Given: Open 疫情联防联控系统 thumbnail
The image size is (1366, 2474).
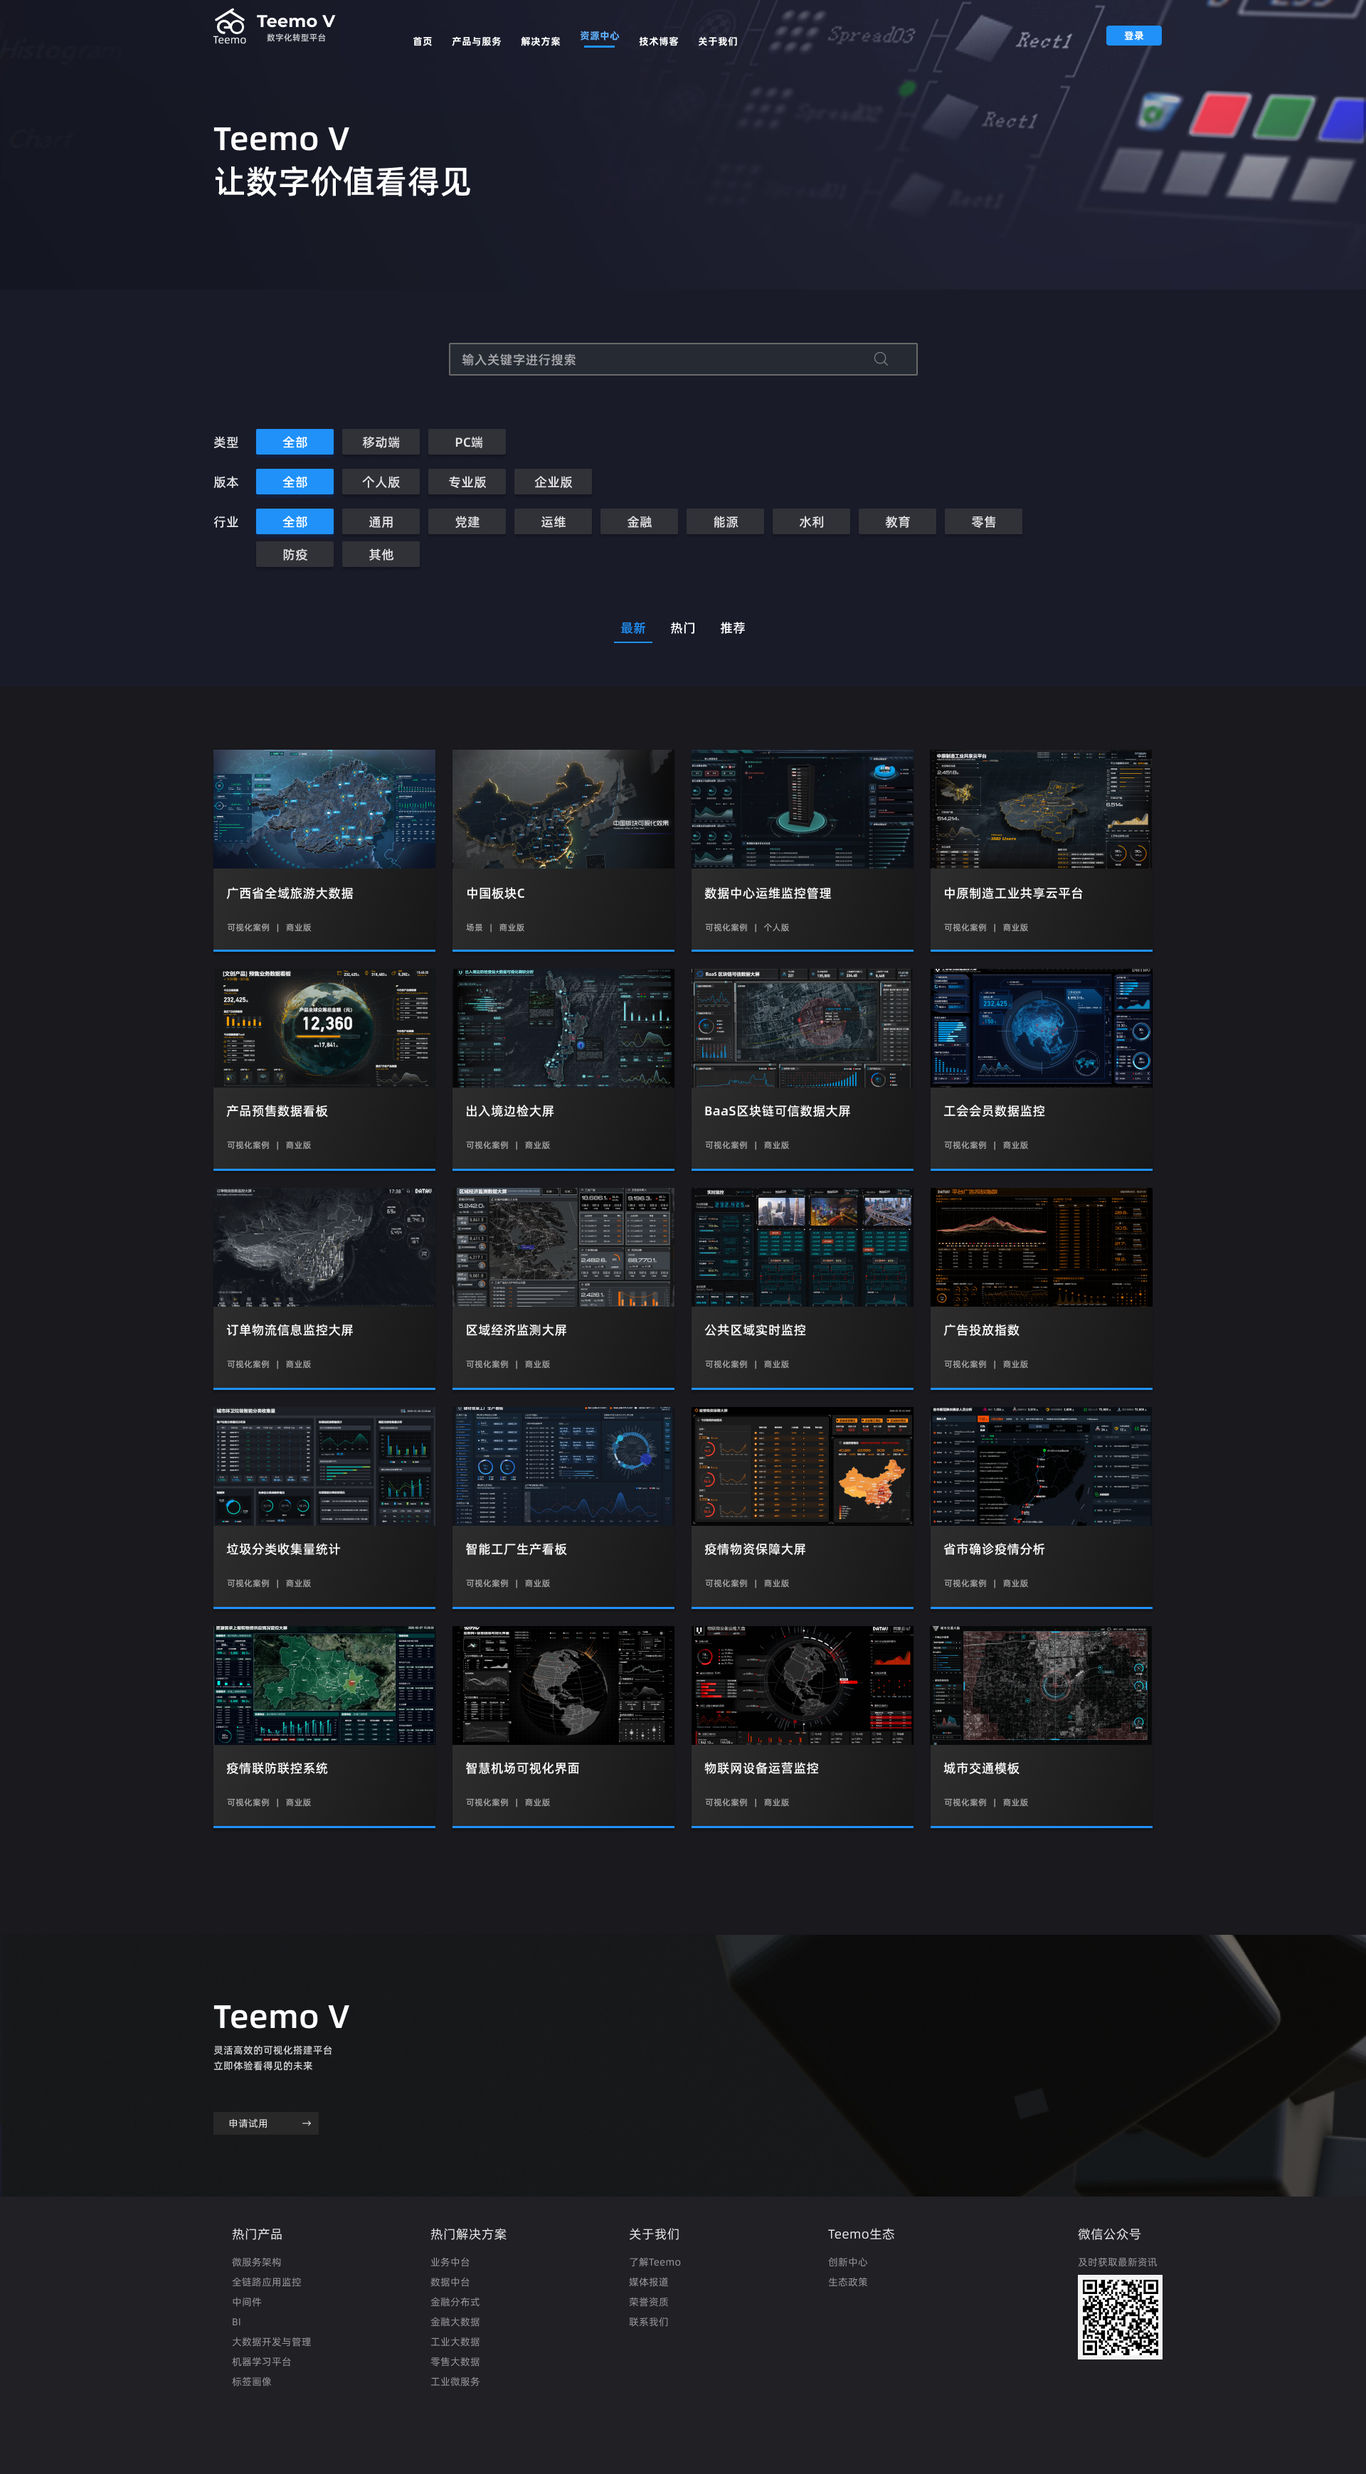Looking at the screenshot, I should click(x=324, y=1685).
